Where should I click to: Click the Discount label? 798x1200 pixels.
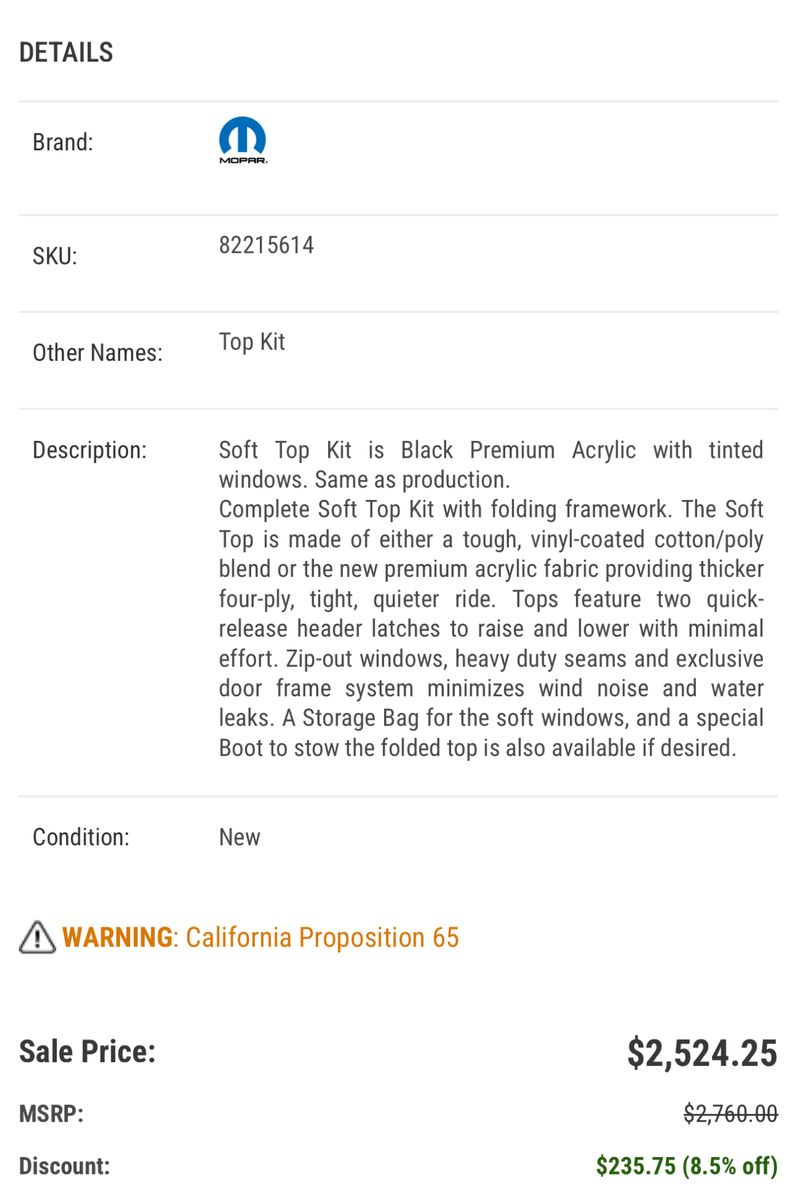tap(64, 1166)
